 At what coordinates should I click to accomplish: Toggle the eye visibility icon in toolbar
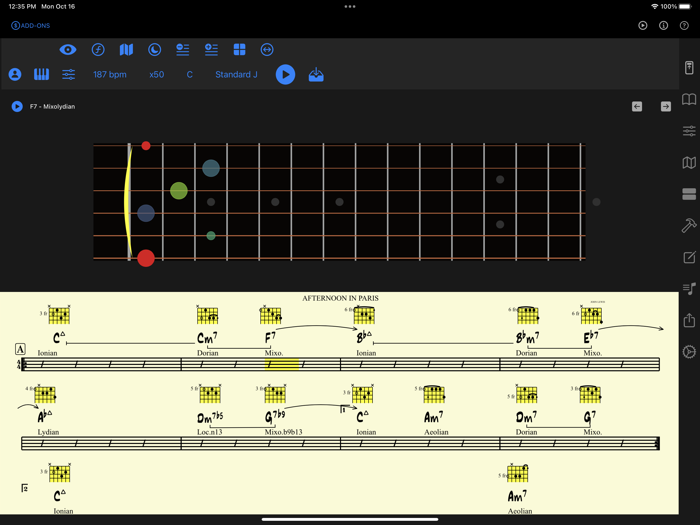pyautogui.click(x=68, y=50)
